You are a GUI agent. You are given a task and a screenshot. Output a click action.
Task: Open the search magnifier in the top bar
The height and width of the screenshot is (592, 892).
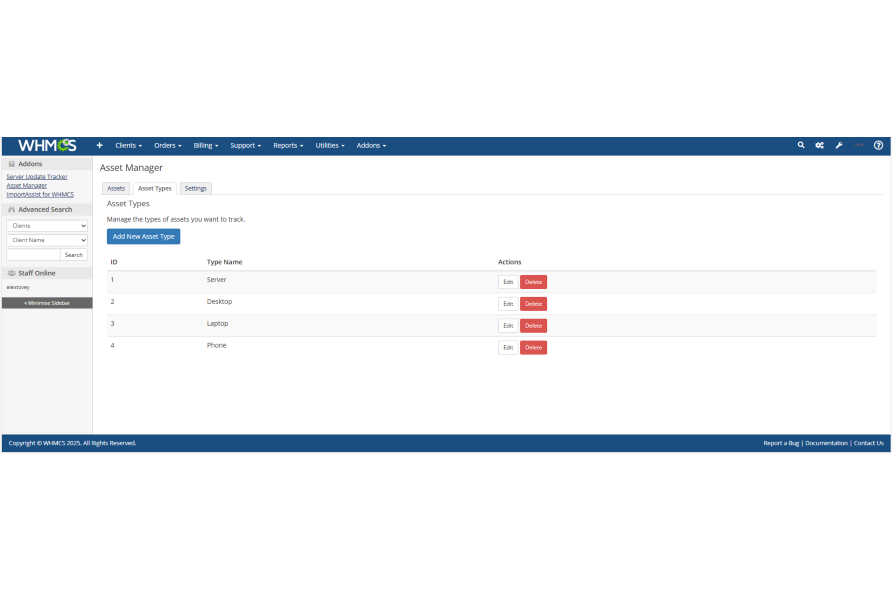(x=801, y=146)
